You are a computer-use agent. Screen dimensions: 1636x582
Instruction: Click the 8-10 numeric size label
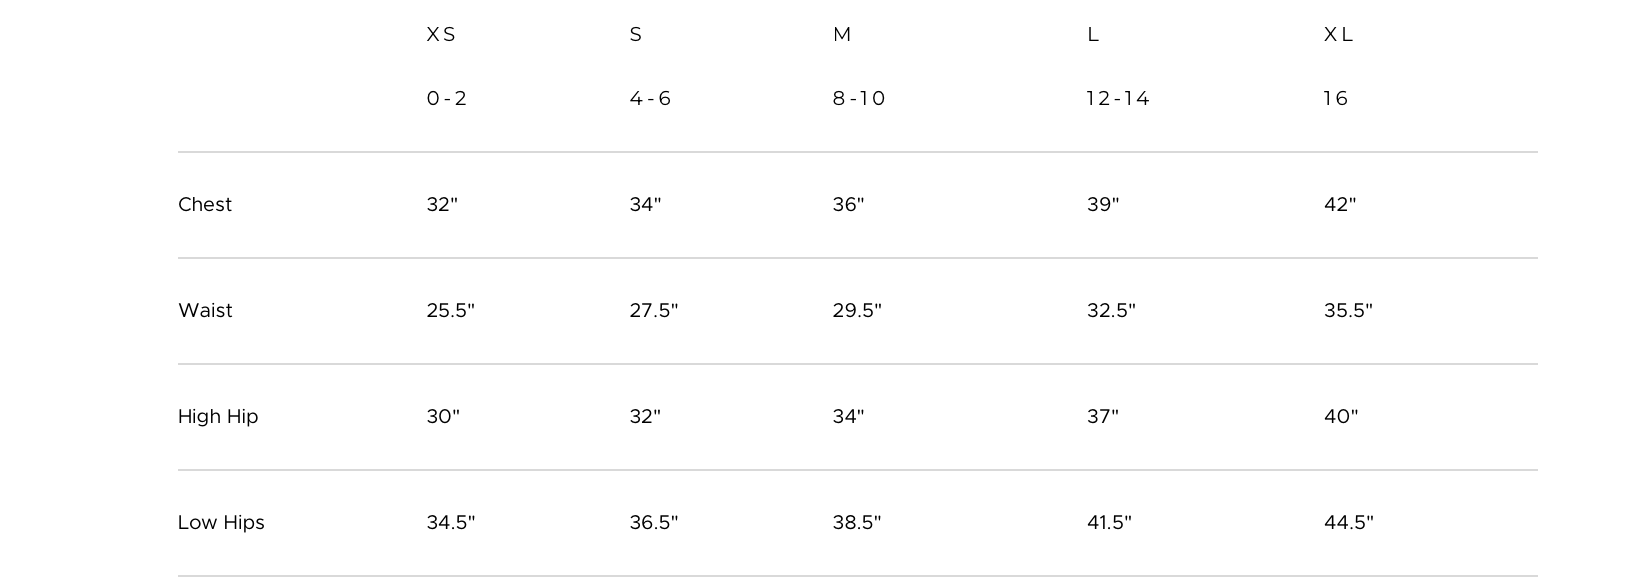[x=860, y=99]
